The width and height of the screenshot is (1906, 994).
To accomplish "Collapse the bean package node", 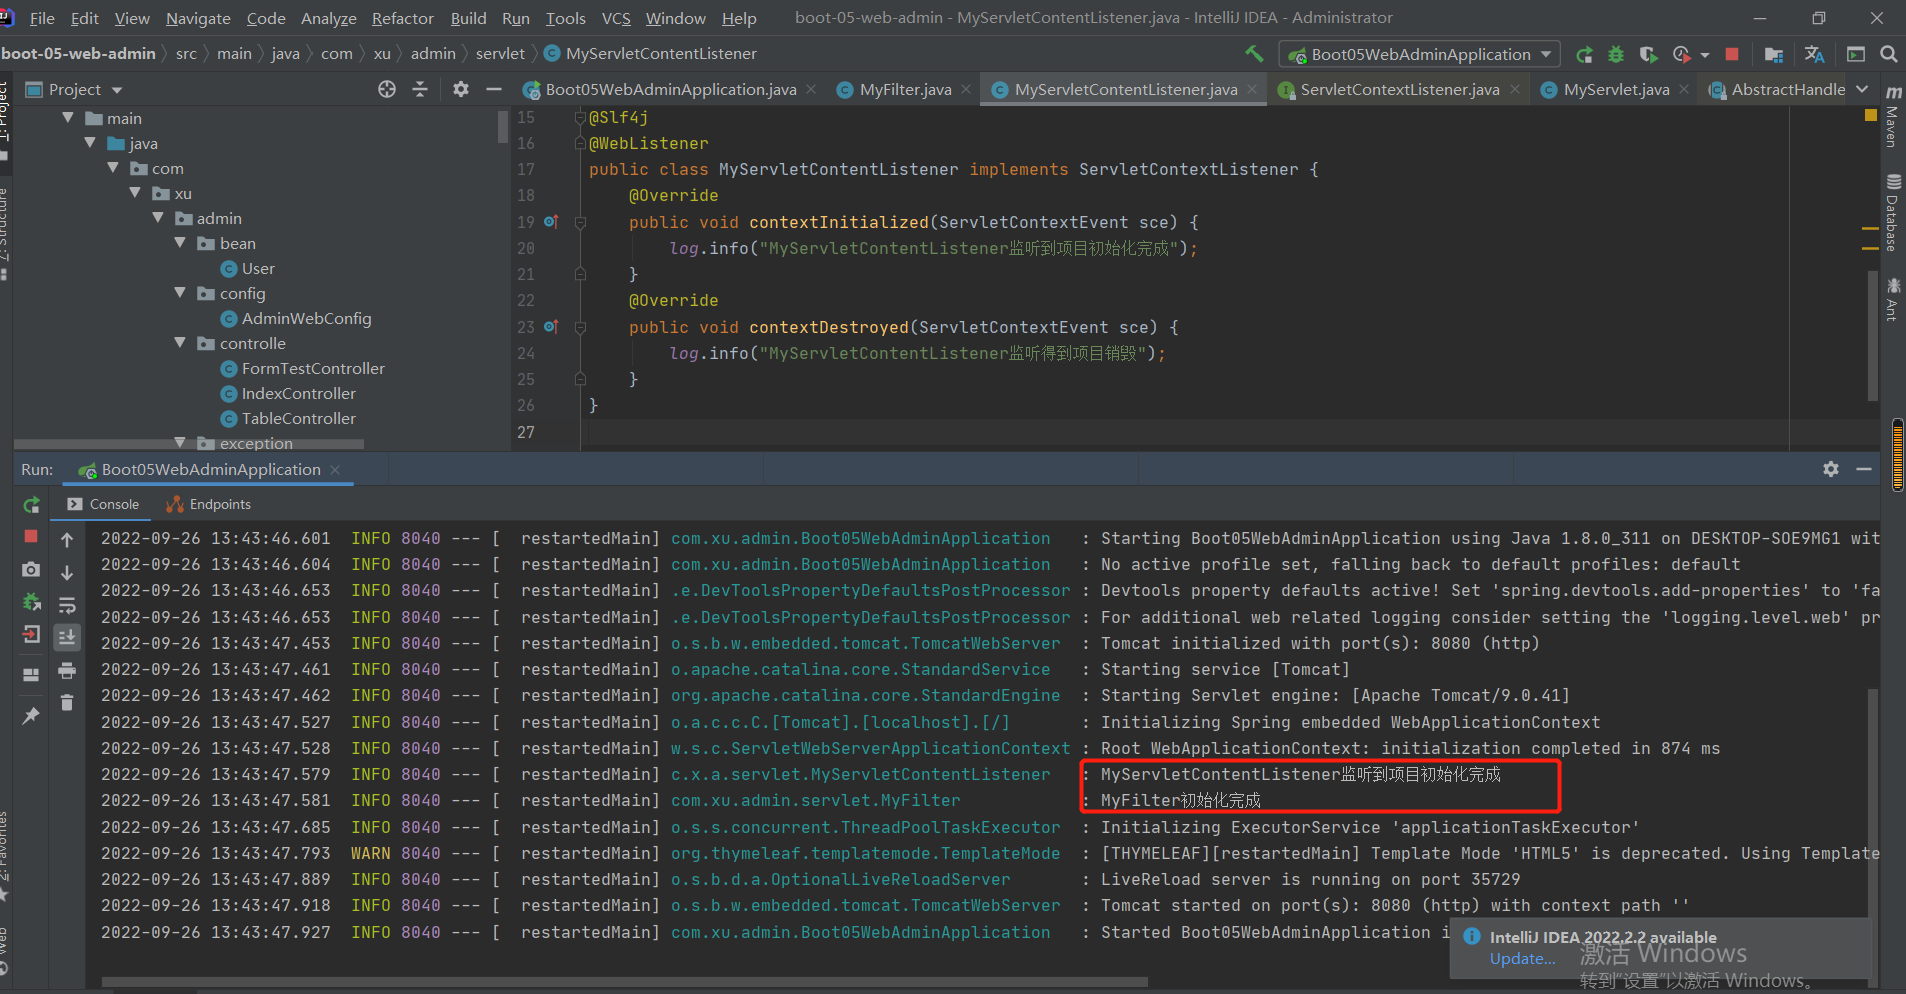I will 180,243.
